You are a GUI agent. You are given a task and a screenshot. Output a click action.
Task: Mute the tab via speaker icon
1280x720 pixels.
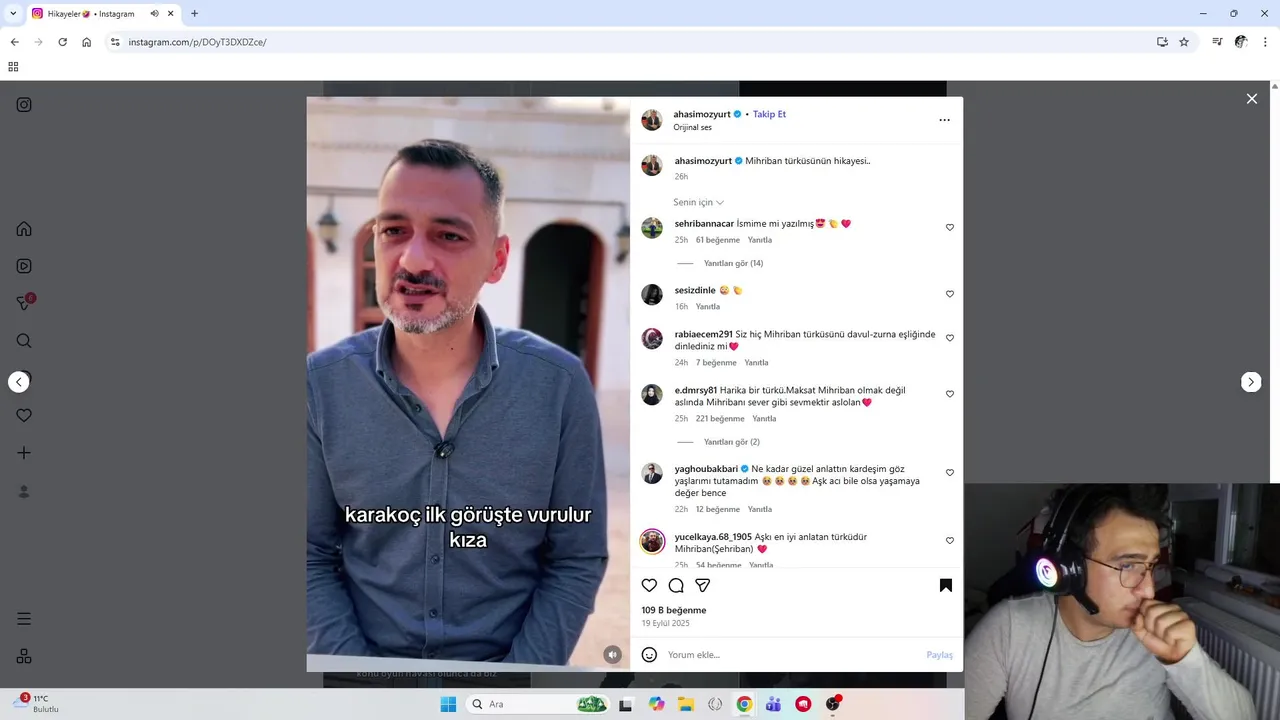coord(155,14)
